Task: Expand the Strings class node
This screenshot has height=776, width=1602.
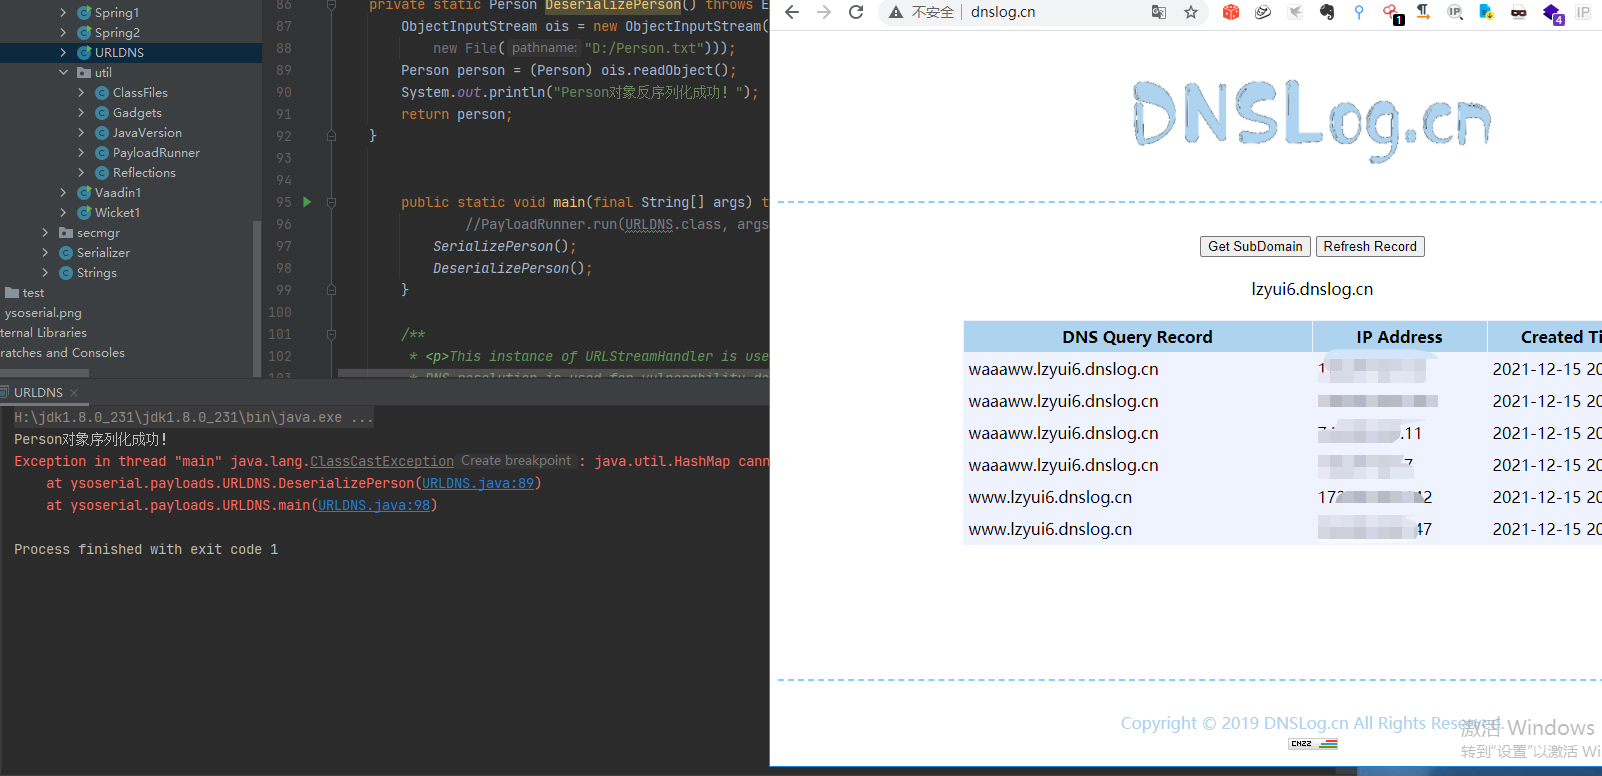Action: [x=45, y=273]
